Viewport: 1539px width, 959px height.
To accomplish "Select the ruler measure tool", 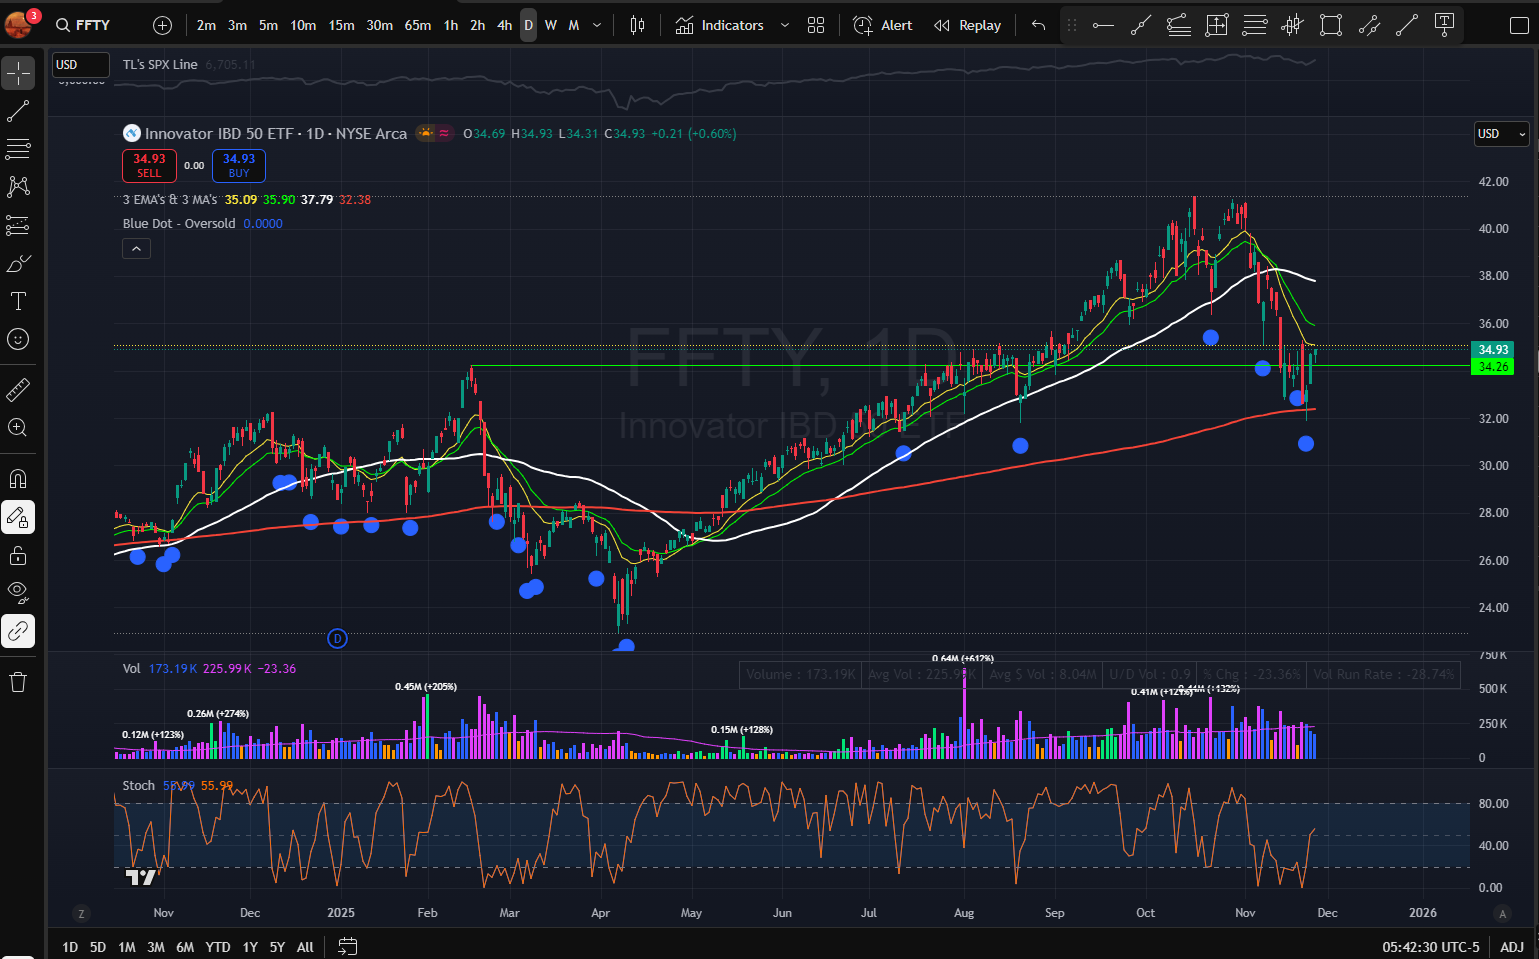I will pos(18,389).
